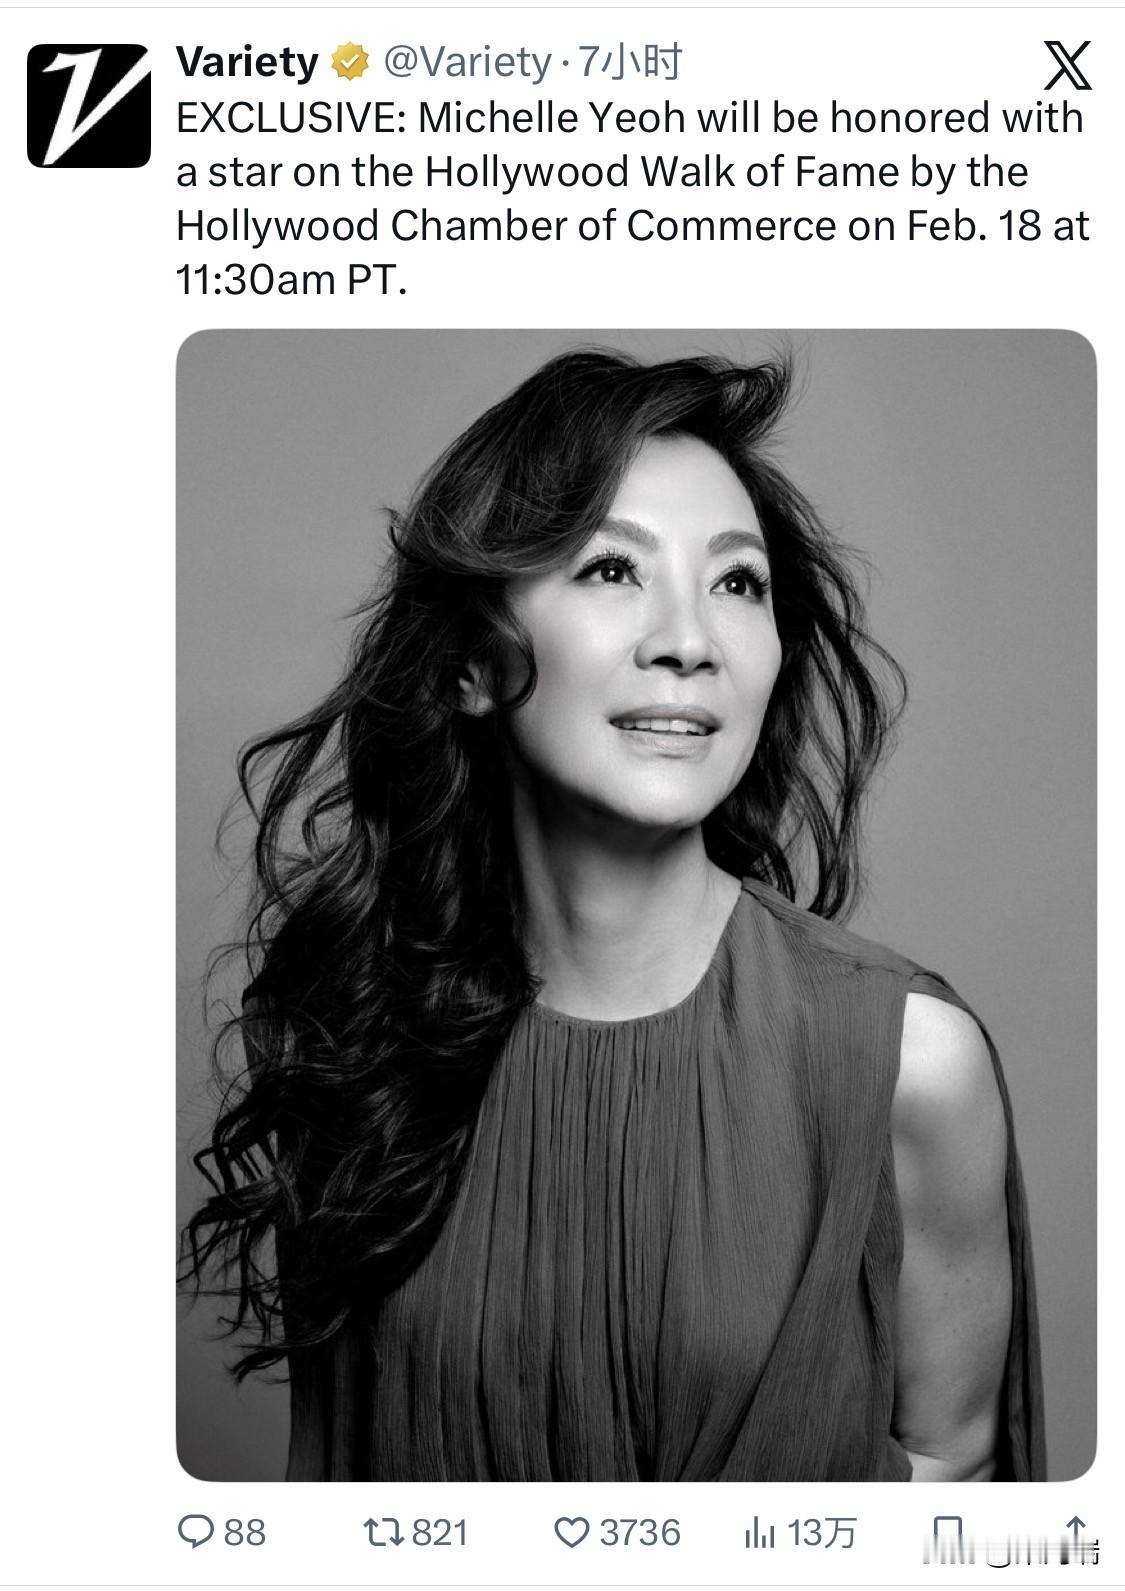Open the 7小时 timestamp link
Viewport: 1125px width, 1591px height.
[630, 63]
